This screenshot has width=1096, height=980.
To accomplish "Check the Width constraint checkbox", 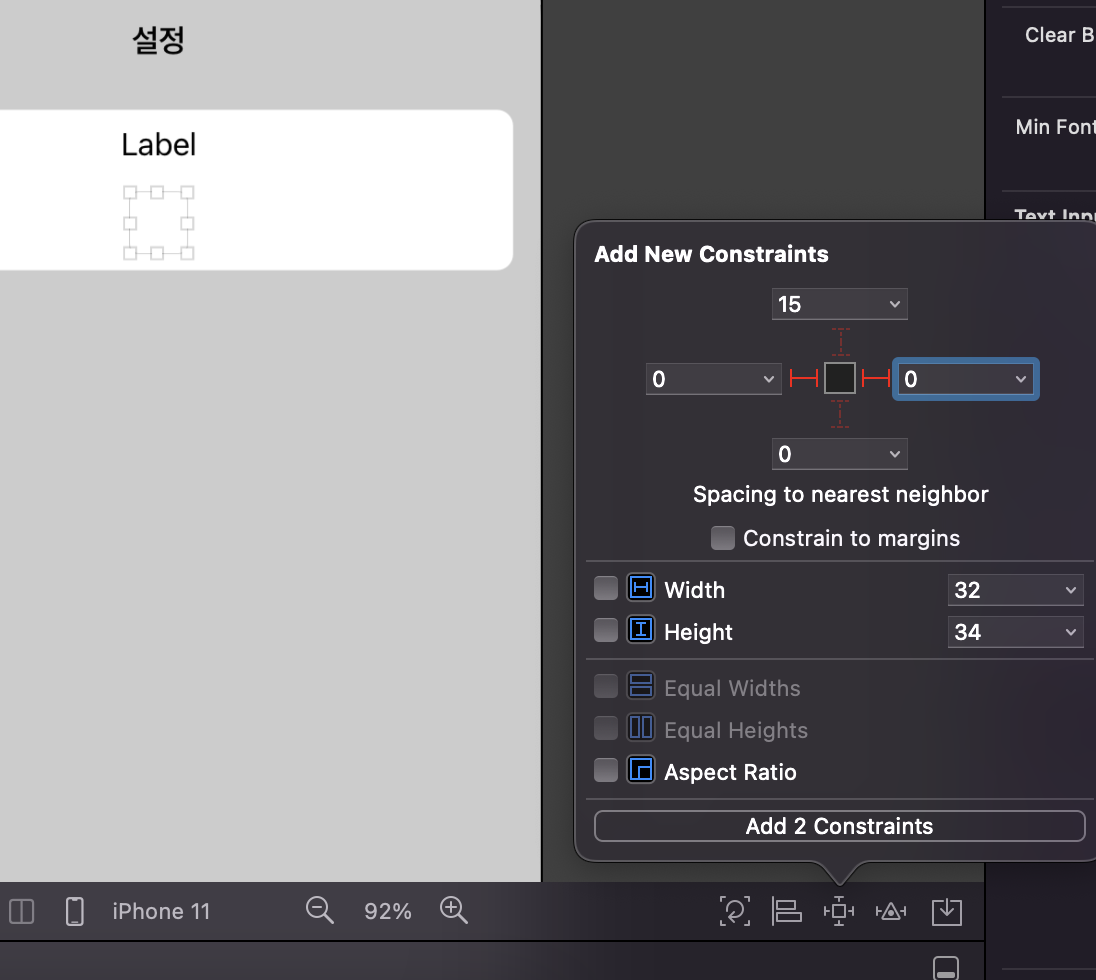I will click(606, 588).
